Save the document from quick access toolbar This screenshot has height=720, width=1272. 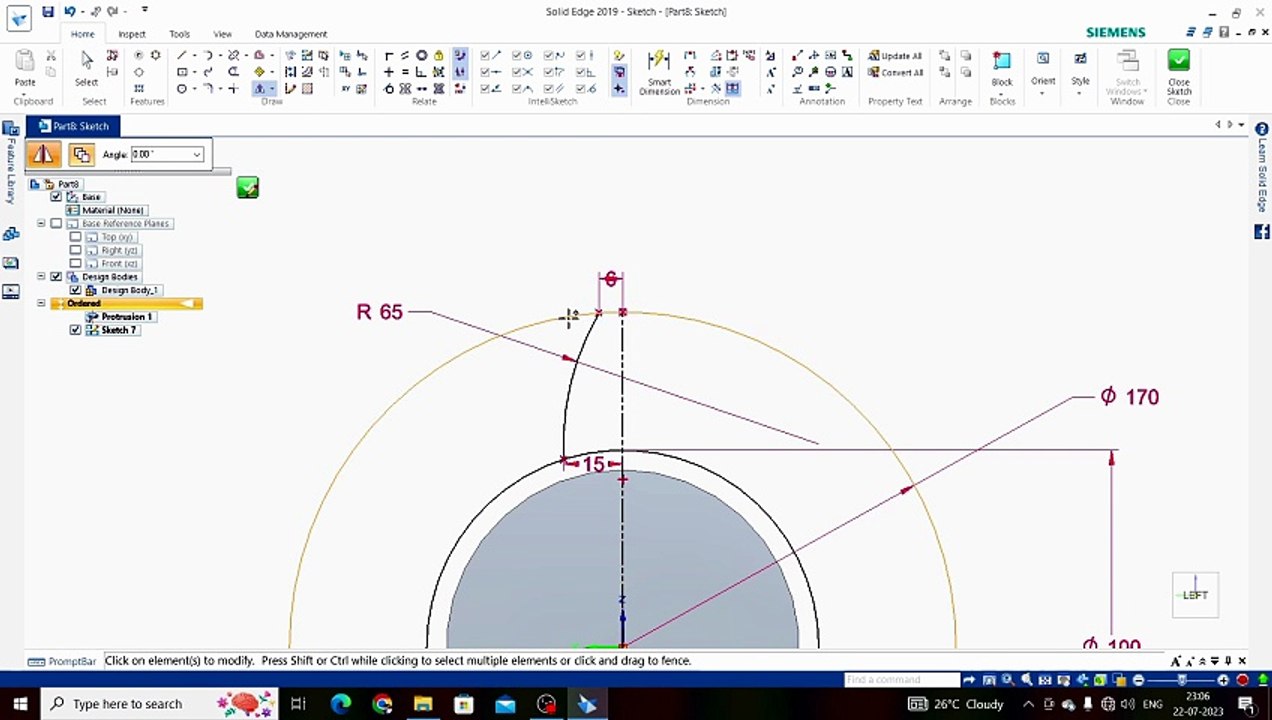[47, 12]
